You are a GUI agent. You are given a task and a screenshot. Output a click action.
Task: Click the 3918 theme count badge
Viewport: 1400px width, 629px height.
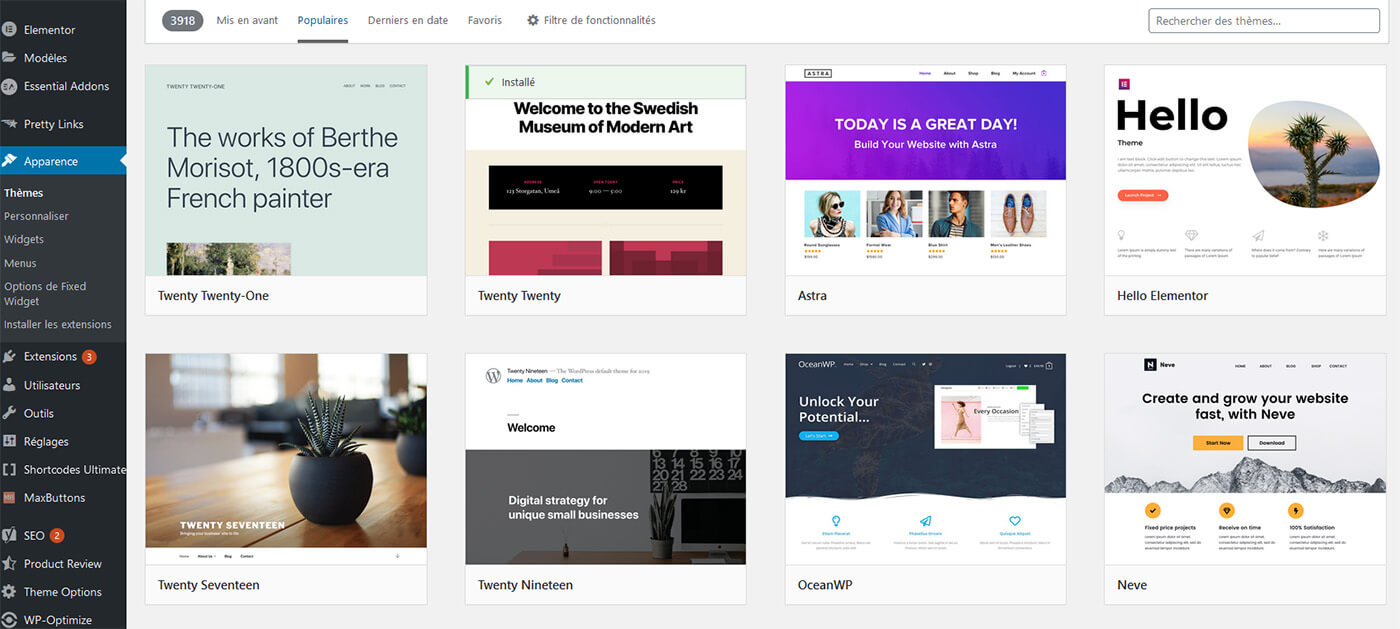click(x=183, y=20)
